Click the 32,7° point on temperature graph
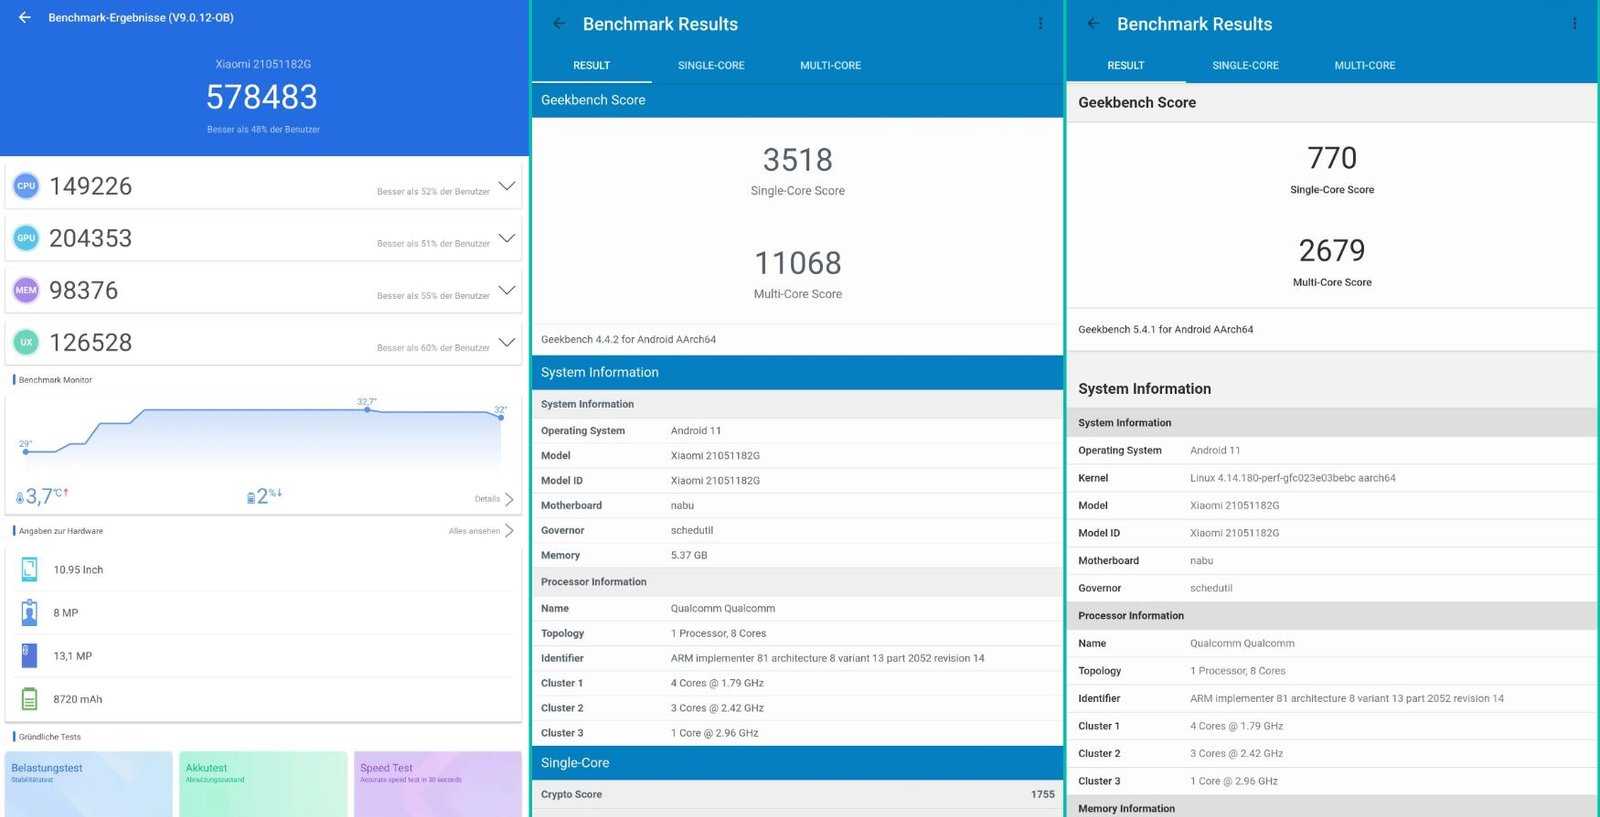Image resolution: width=1600 pixels, height=817 pixels. pyautogui.click(x=367, y=409)
